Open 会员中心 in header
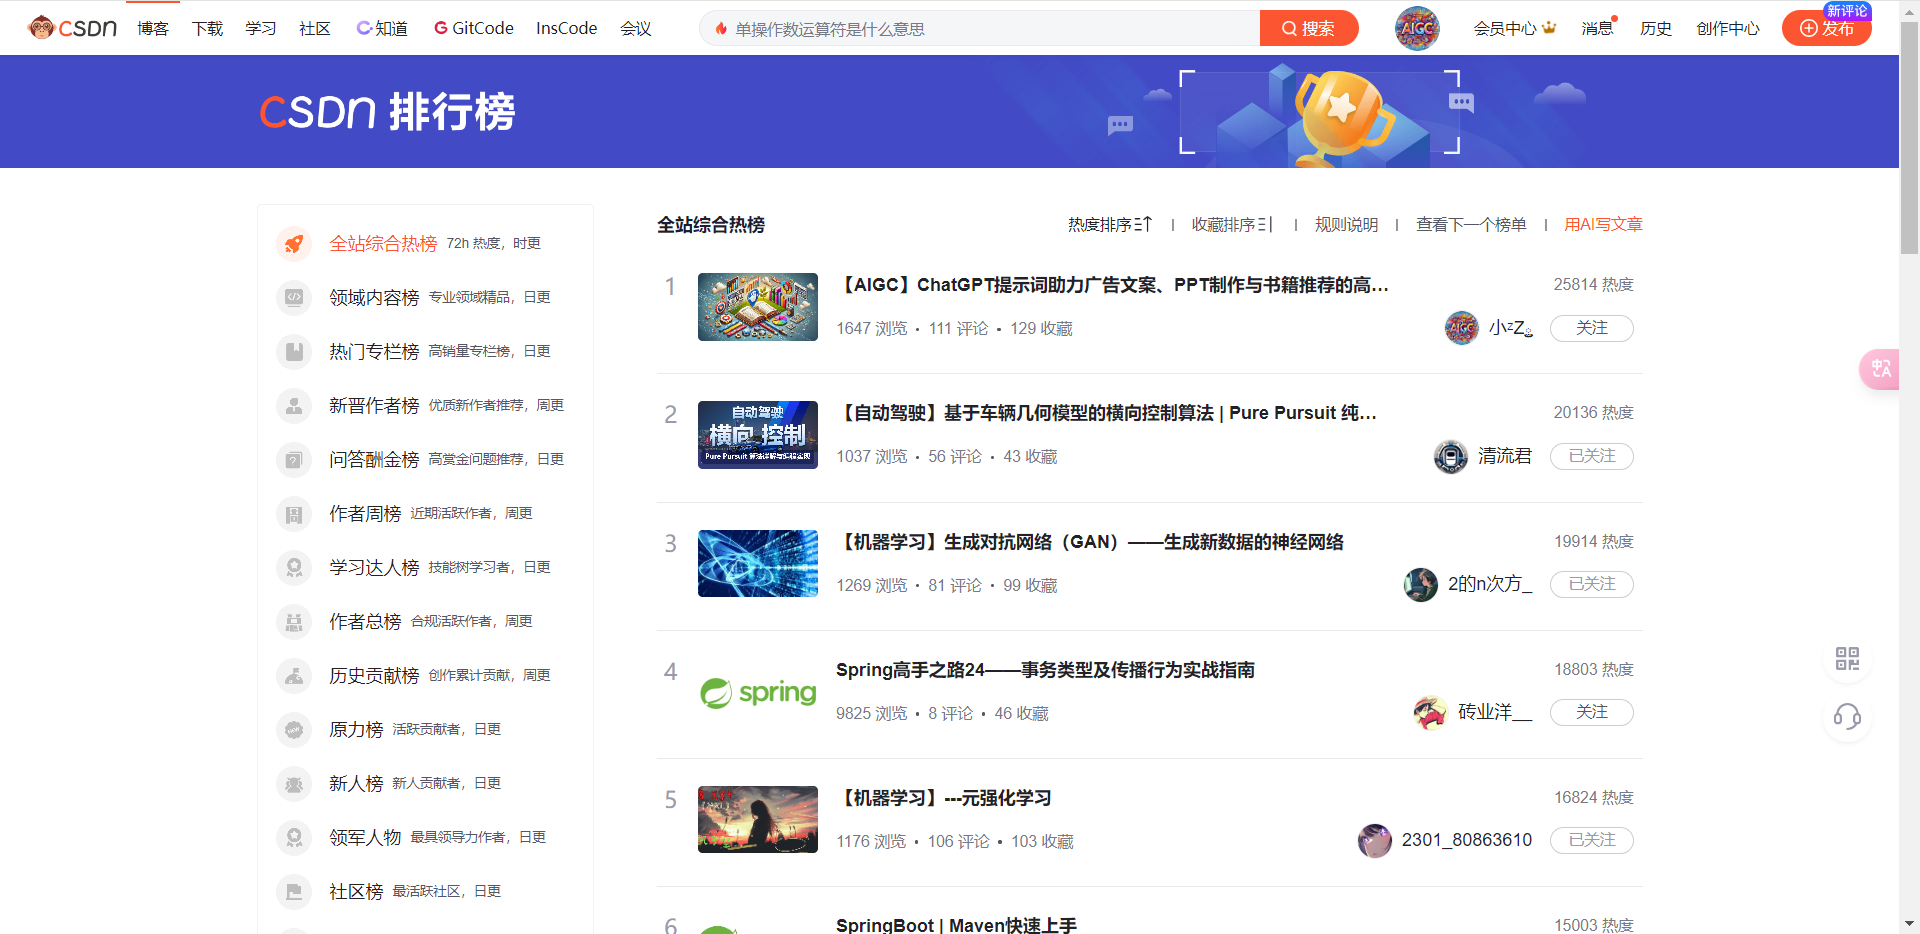Viewport: 1920px width, 934px height. click(x=1515, y=28)
